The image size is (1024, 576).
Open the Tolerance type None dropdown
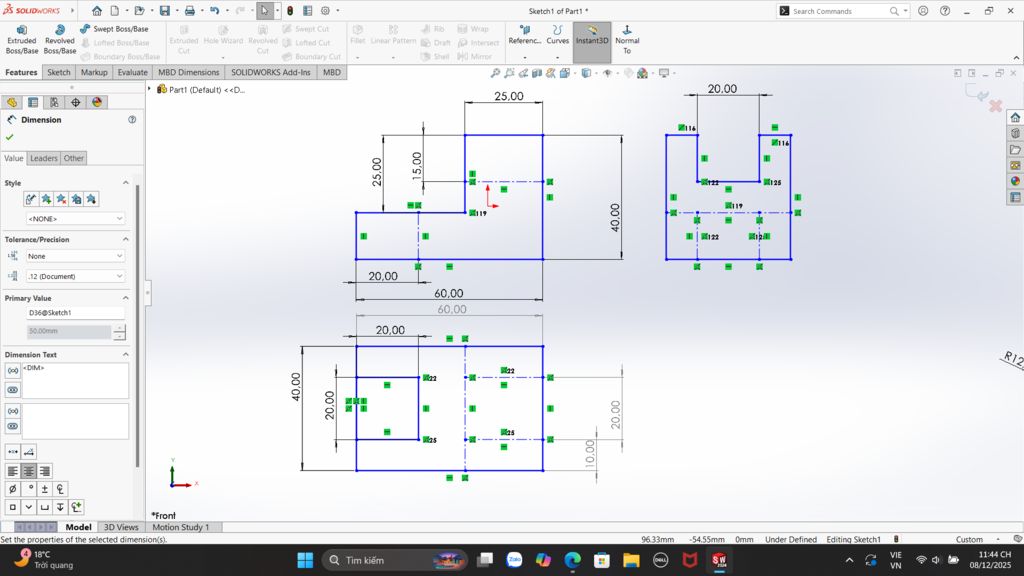[x=75, y=256]
